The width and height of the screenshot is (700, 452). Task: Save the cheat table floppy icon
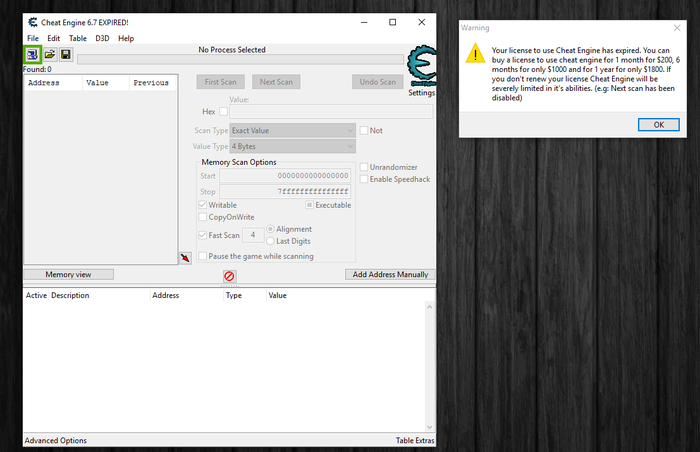pos(66,54)
